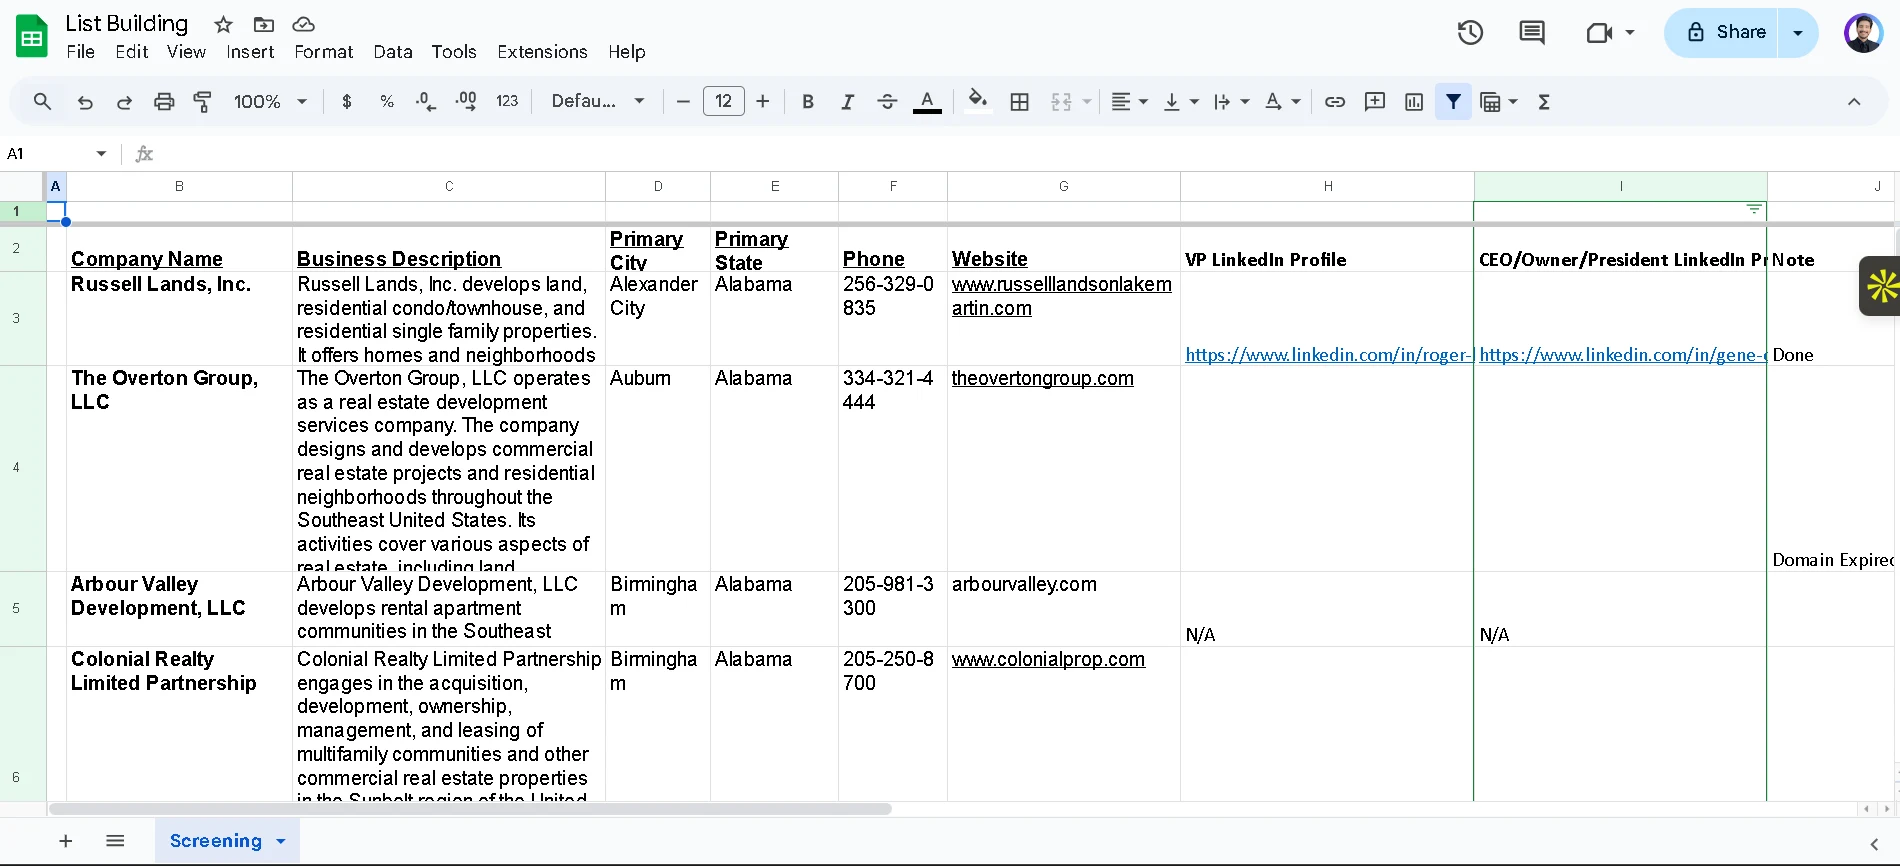
Task: Decrease font size with minus button
Action: pos(683,101)
